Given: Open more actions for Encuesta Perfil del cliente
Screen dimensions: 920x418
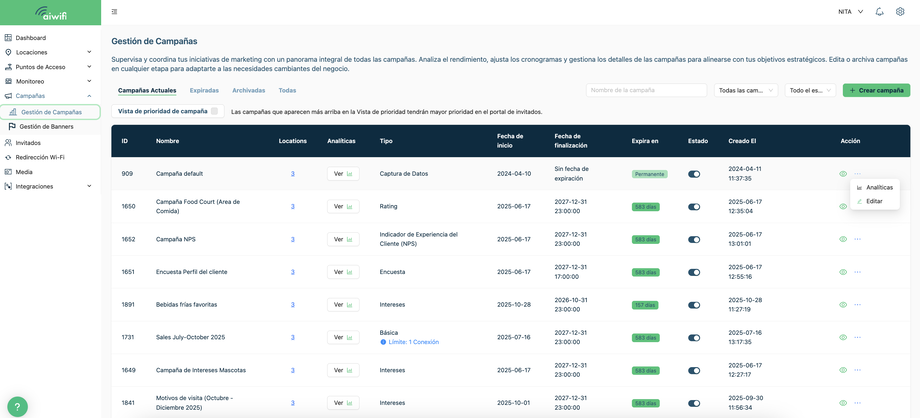Looking at the screenshot, I should click(x=858, y=272).
